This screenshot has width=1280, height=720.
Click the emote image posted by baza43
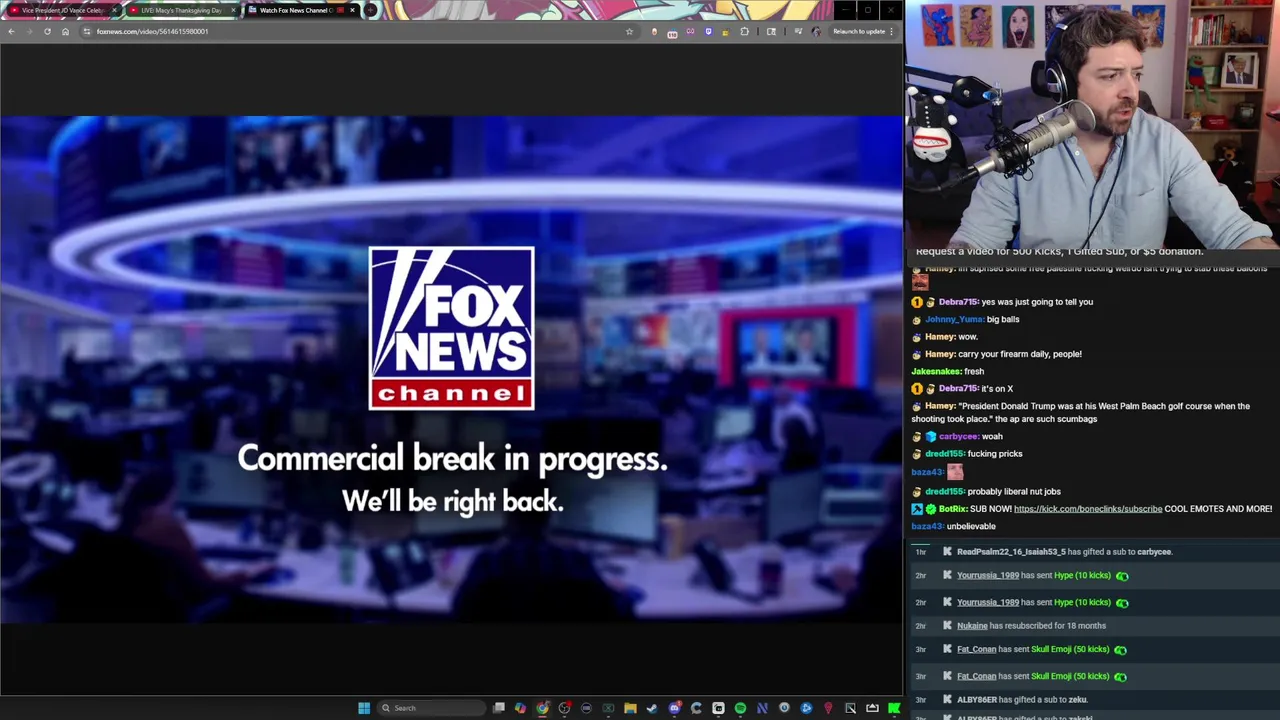955,472
